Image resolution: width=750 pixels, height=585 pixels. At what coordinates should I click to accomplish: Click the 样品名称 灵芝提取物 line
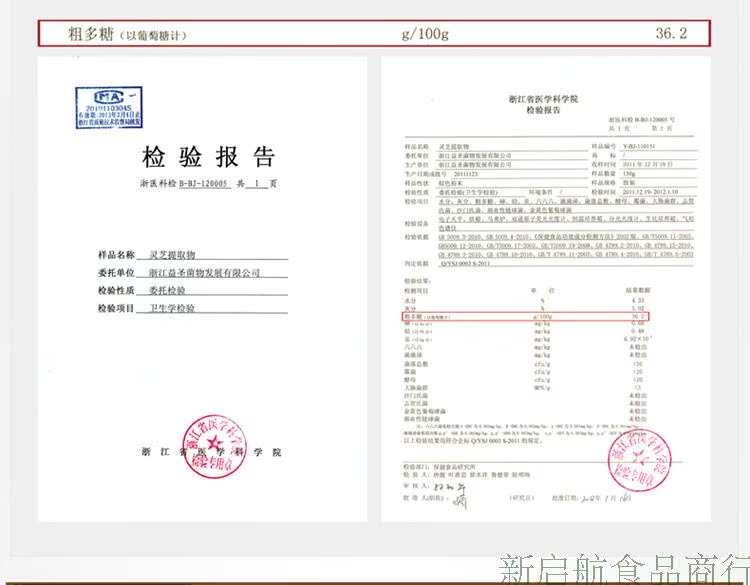pos(193,254)
